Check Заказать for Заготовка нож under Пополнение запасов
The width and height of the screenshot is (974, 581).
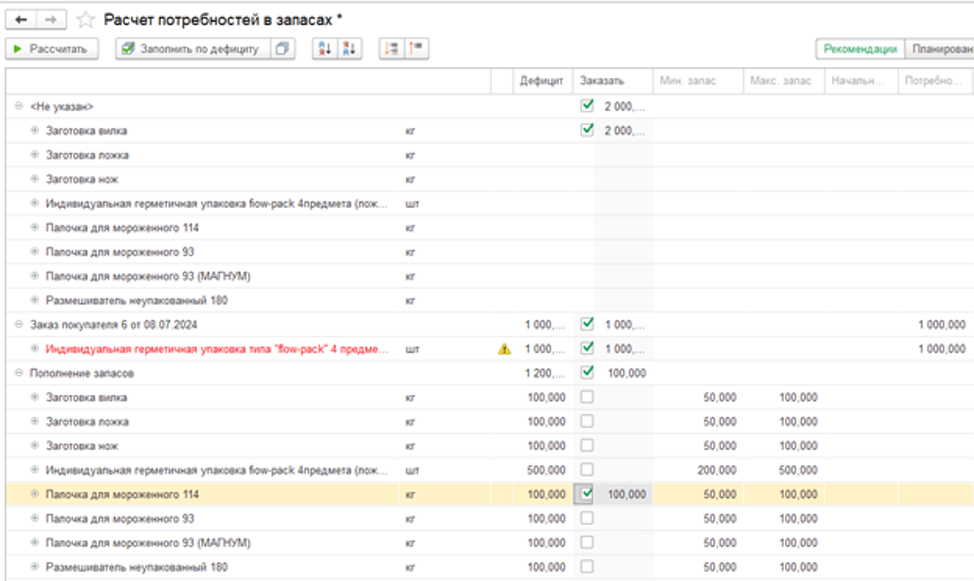pyautogui.click(x=587, y=445)
